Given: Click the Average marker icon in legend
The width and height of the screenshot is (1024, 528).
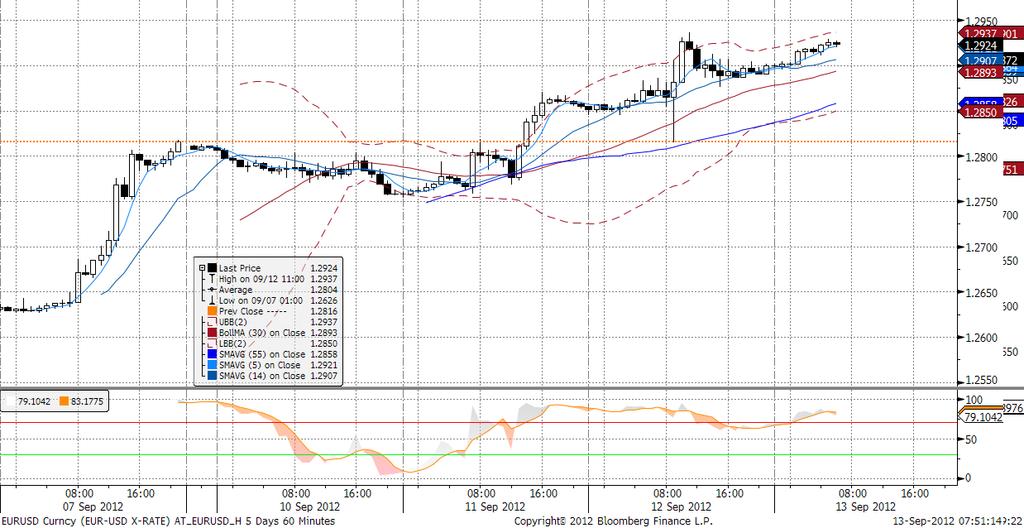Looking at the screenshot, I should (x=212, y=289).
